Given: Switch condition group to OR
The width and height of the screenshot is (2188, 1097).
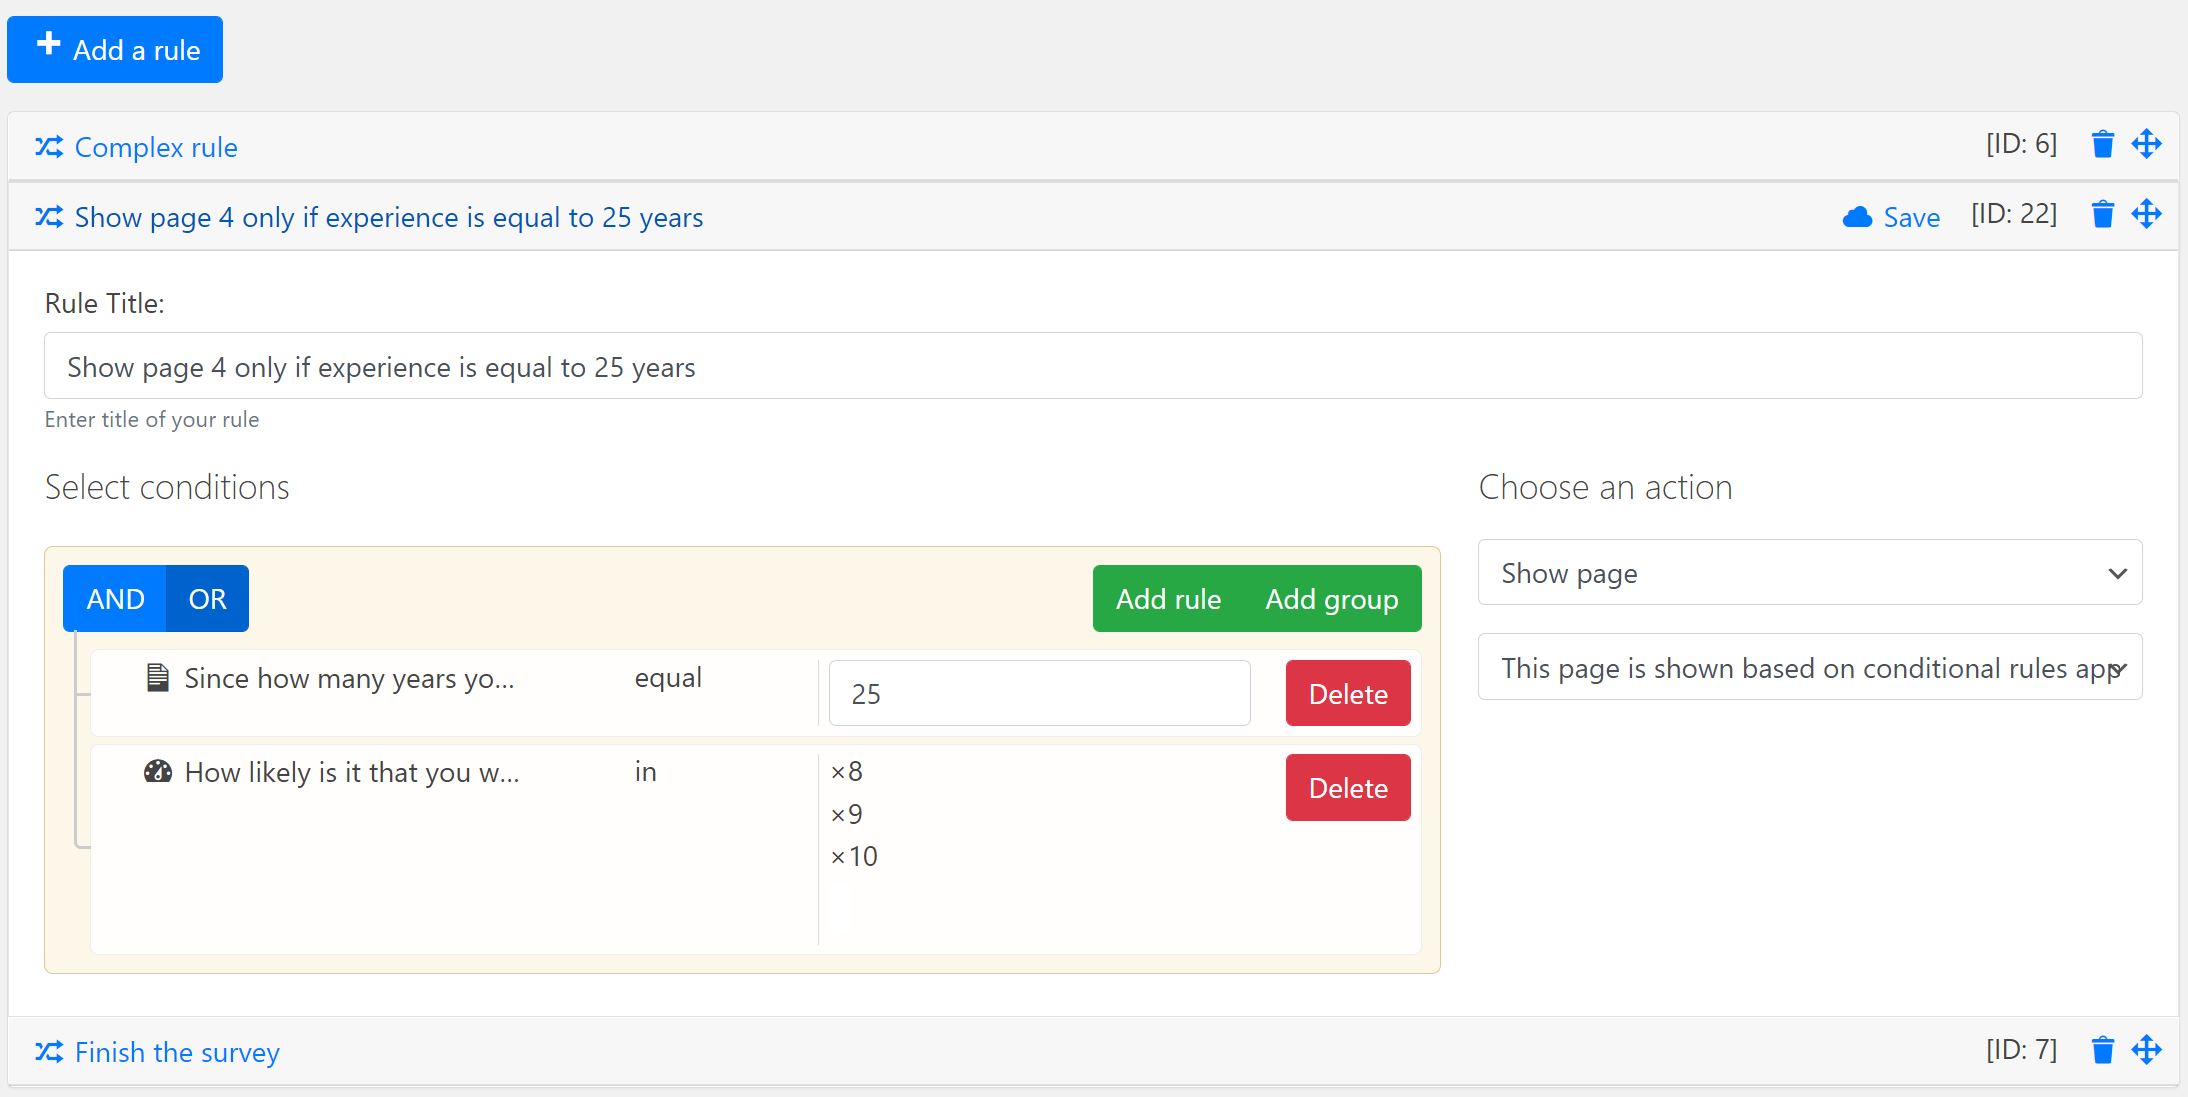Looking at the screenshot, I should (x=207, y=599).
